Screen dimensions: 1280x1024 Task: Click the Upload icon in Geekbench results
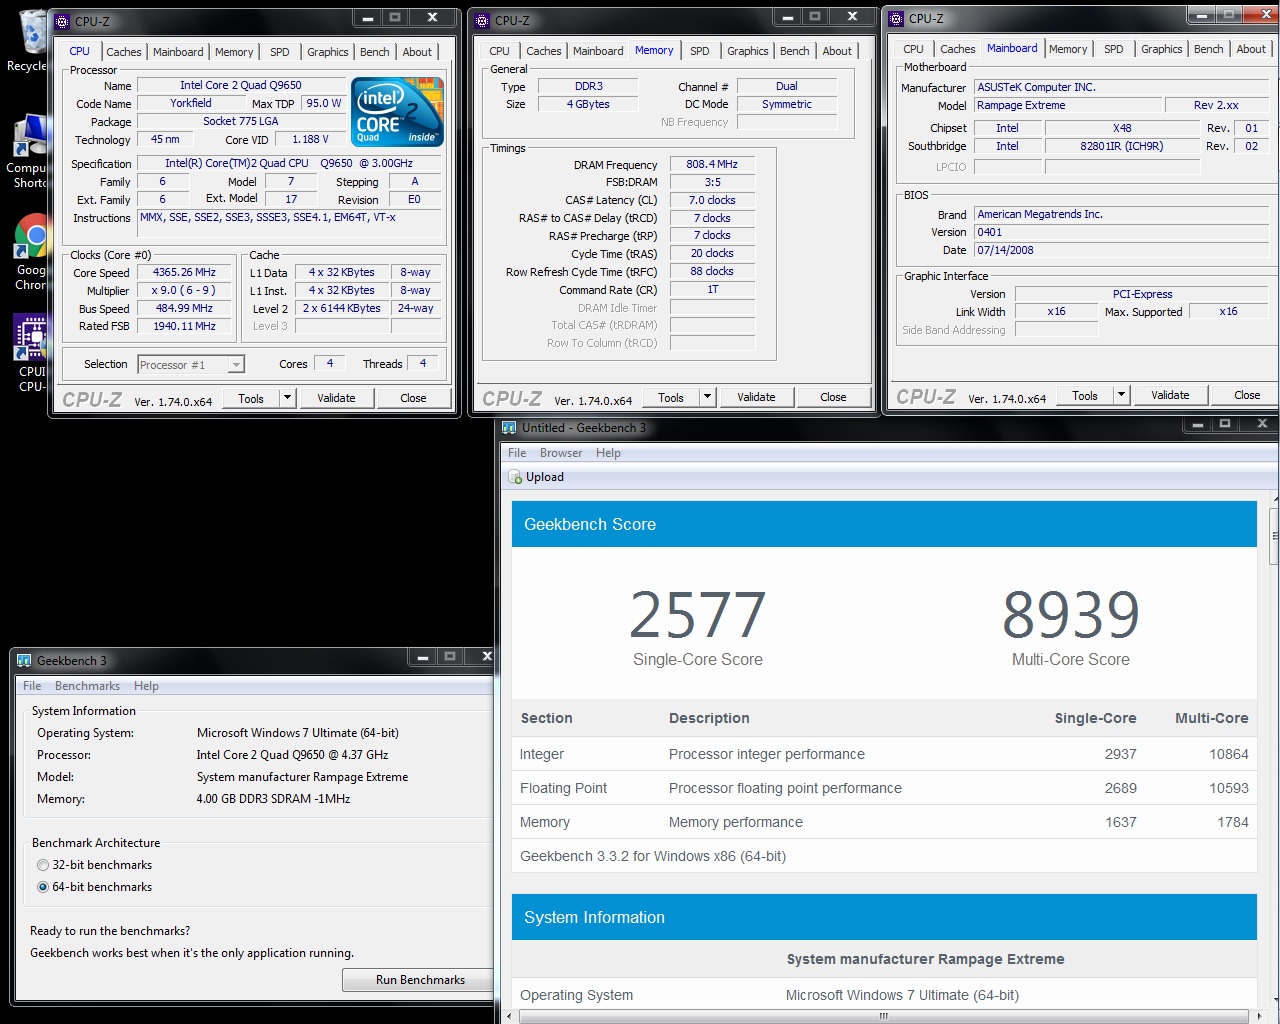(x=516, y=477)
